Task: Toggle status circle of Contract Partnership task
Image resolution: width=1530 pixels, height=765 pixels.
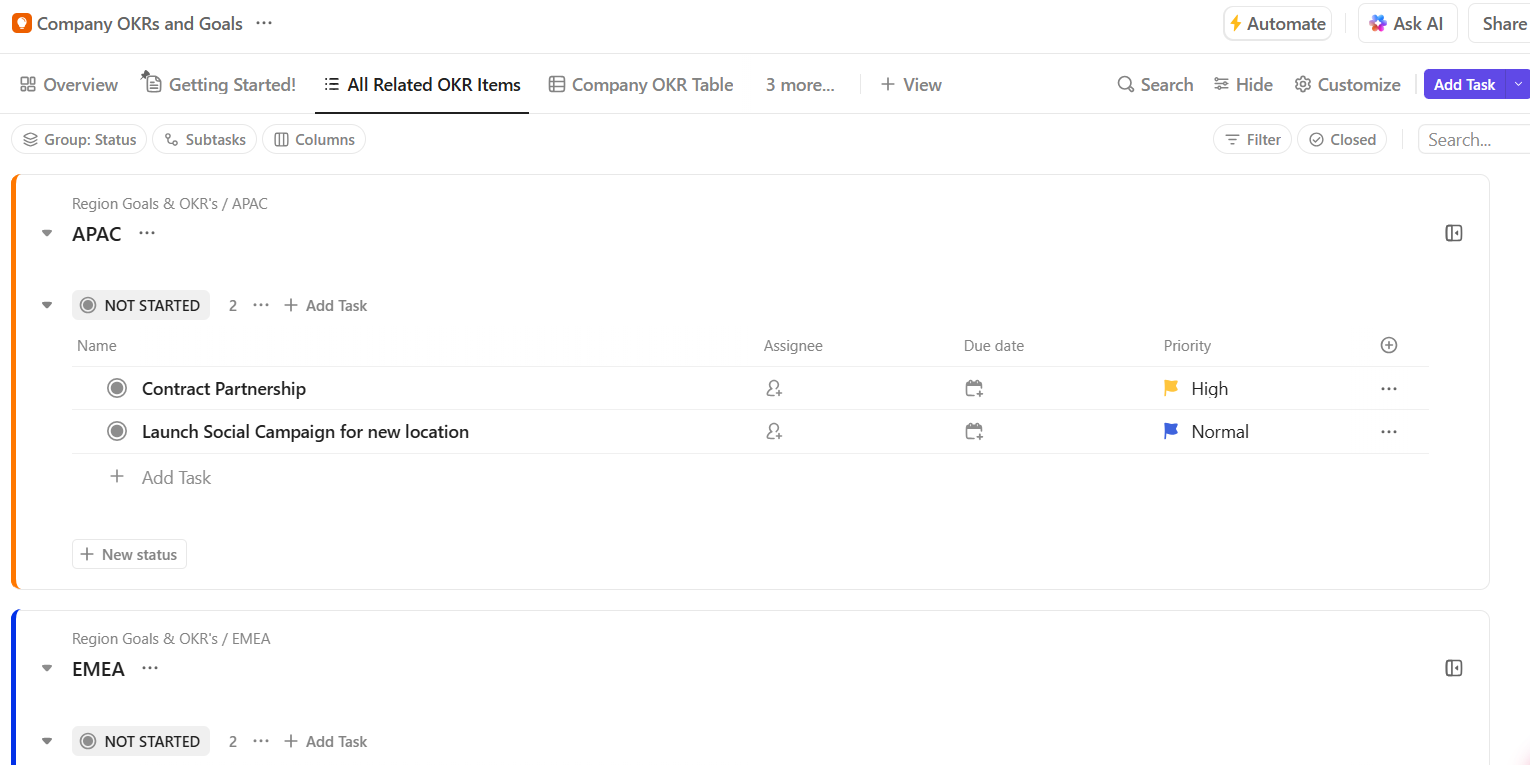Action: point(117,388)
